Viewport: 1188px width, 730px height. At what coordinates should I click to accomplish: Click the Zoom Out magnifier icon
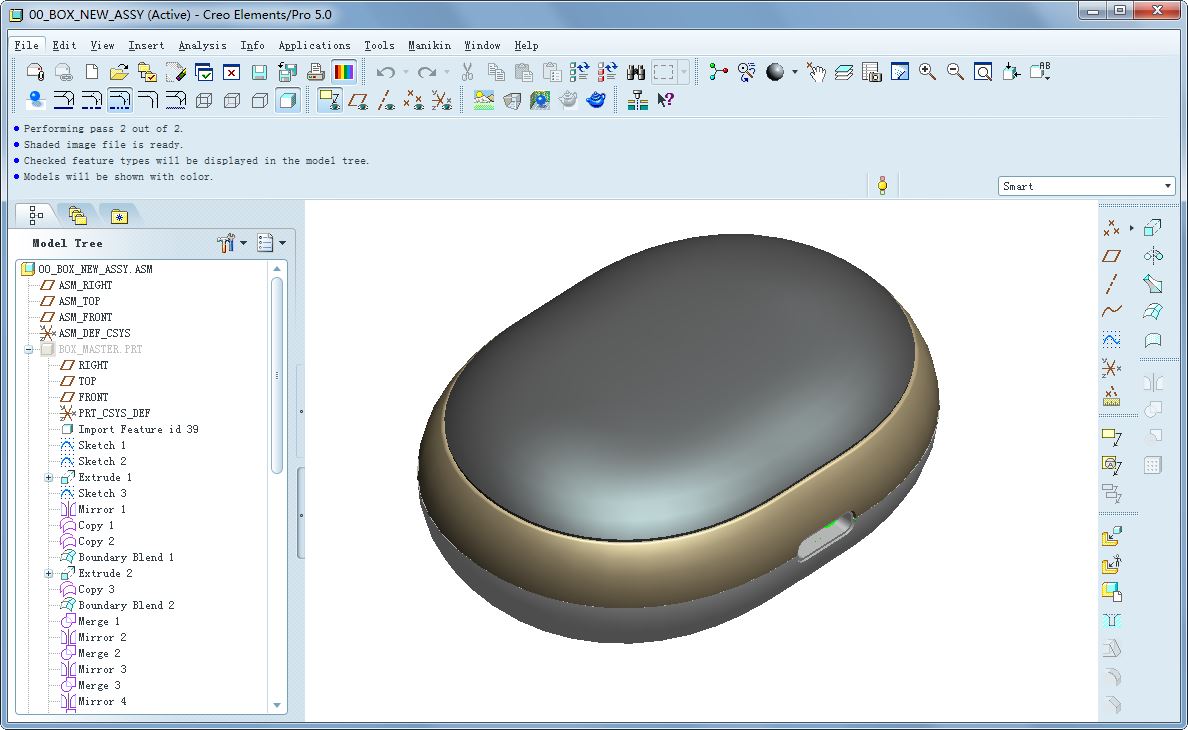(955, 72)
